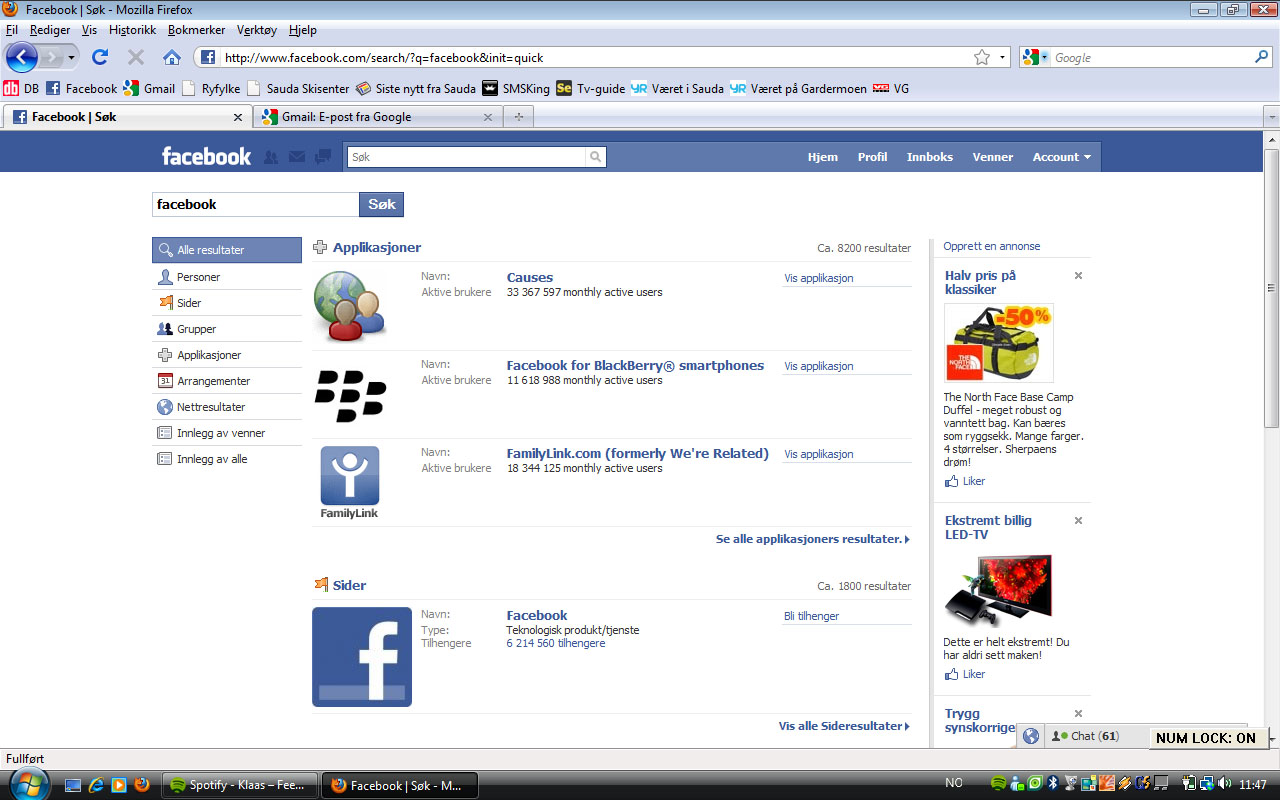Close the Halv pris på klassiker ad

[1078, 276]
